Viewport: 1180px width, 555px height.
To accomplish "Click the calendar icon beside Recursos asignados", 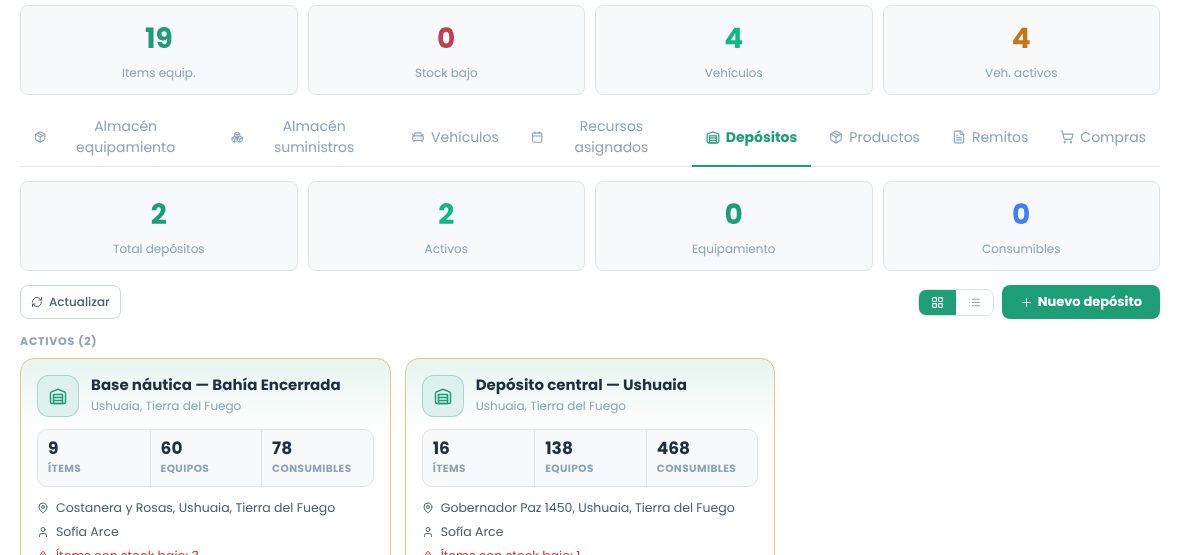I will (x=537, y=137).
